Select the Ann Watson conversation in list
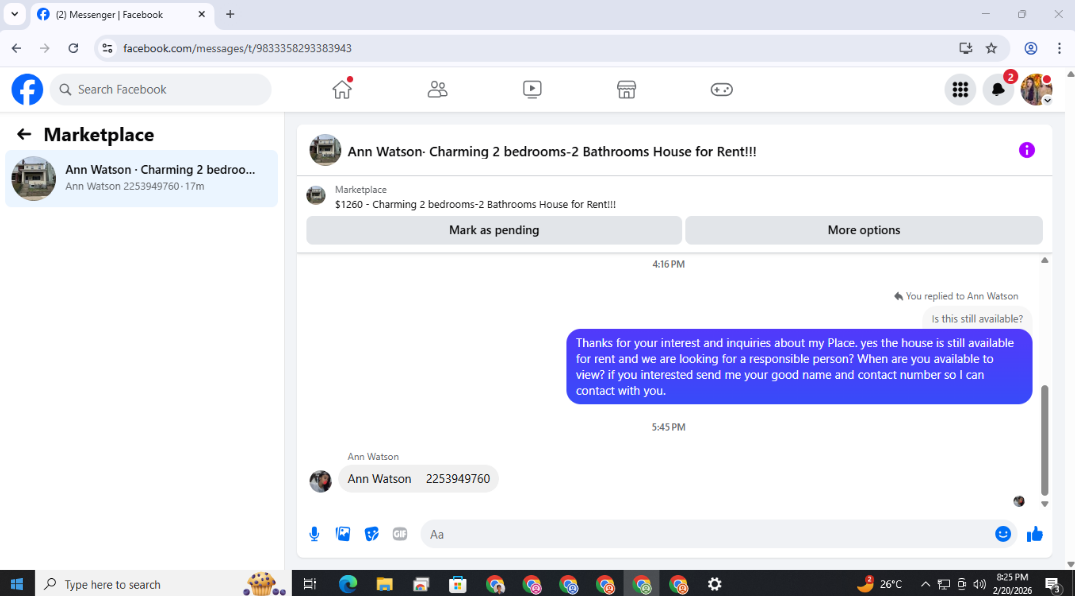1075x596 pixels. point(141,178)
